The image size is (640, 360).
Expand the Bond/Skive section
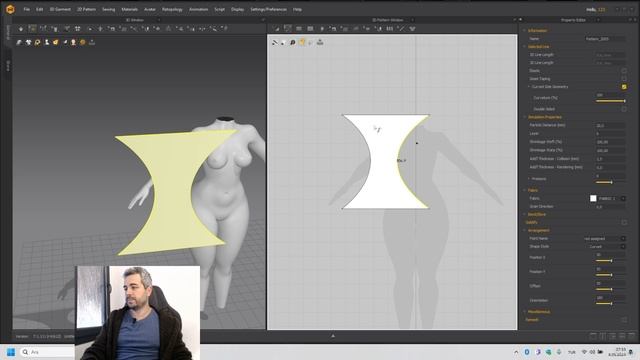pyautogui.click(x=524, y=214)
